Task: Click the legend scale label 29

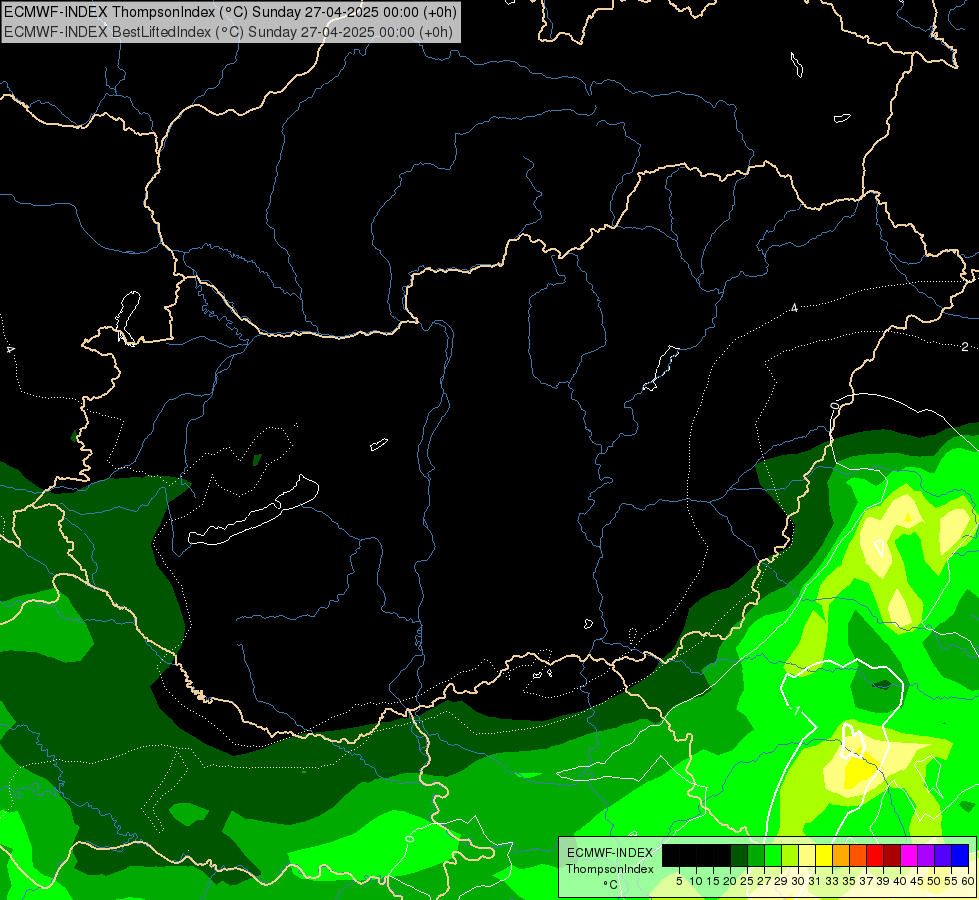Action: (x=781, y=881)
